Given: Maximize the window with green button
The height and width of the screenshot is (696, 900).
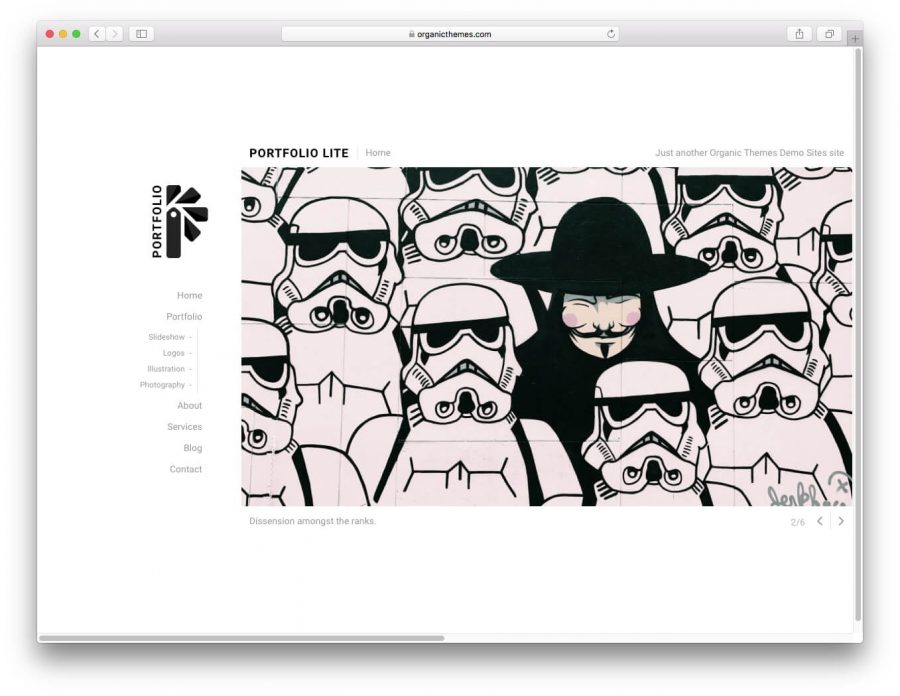Looking at the screenshot, I should (76, 34).
